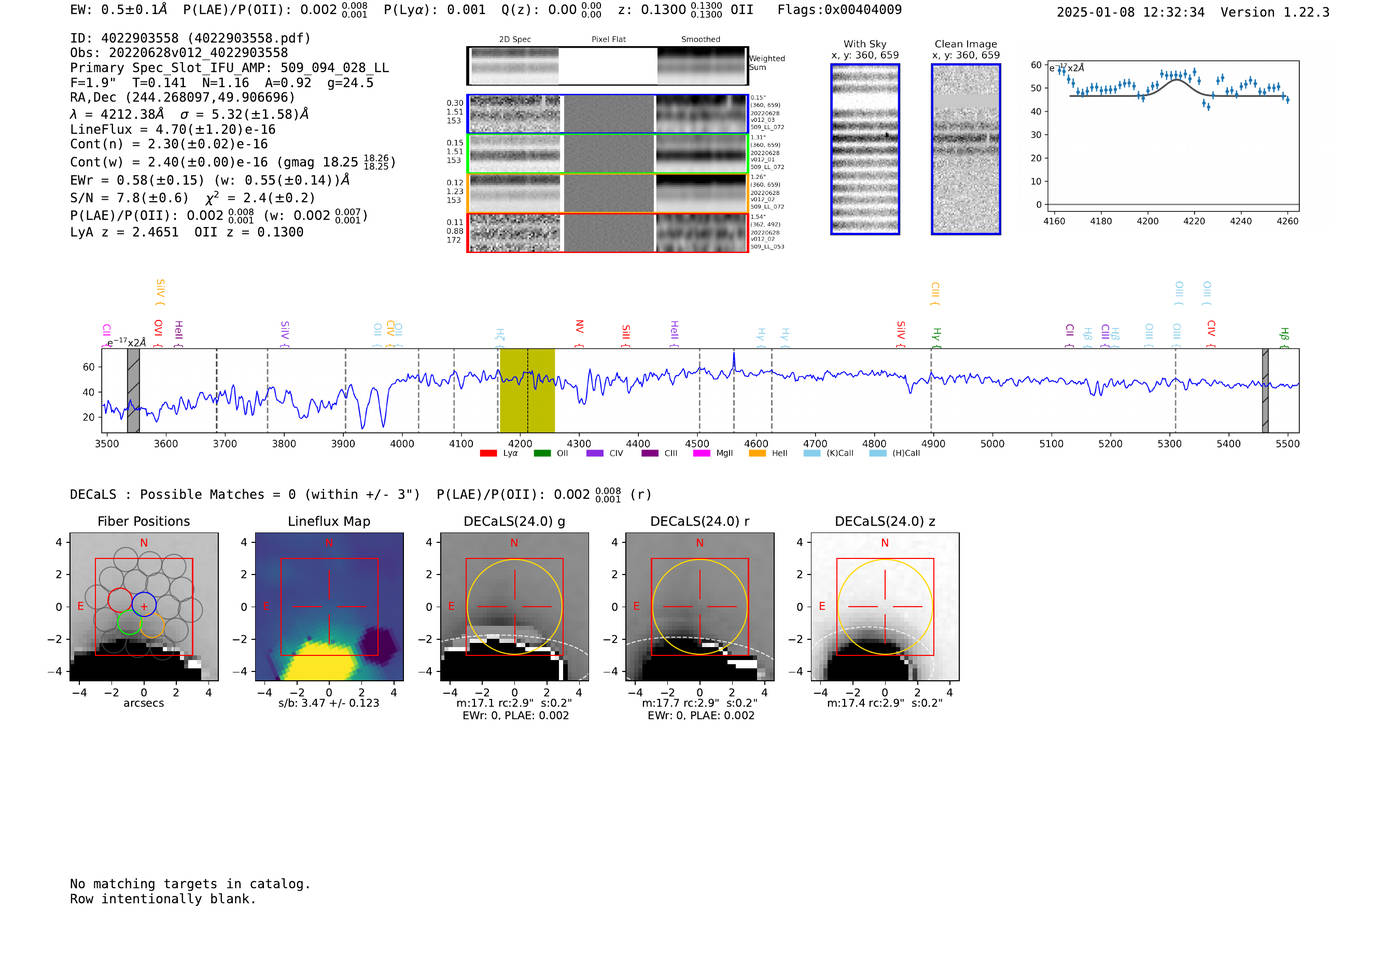
Task: Click the red-bordered 2D spectrum fiber row
Action: click(x=607, y=233)
